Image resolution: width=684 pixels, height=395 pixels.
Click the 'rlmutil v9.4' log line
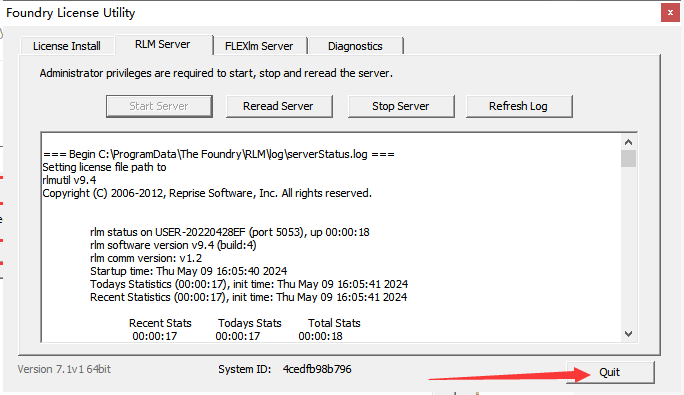click(x=69, y=180)
